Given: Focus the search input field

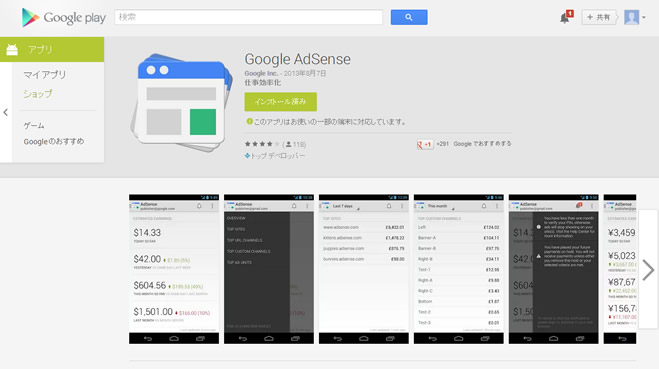Looking at the screenshot, I should [x=248, y=17].
